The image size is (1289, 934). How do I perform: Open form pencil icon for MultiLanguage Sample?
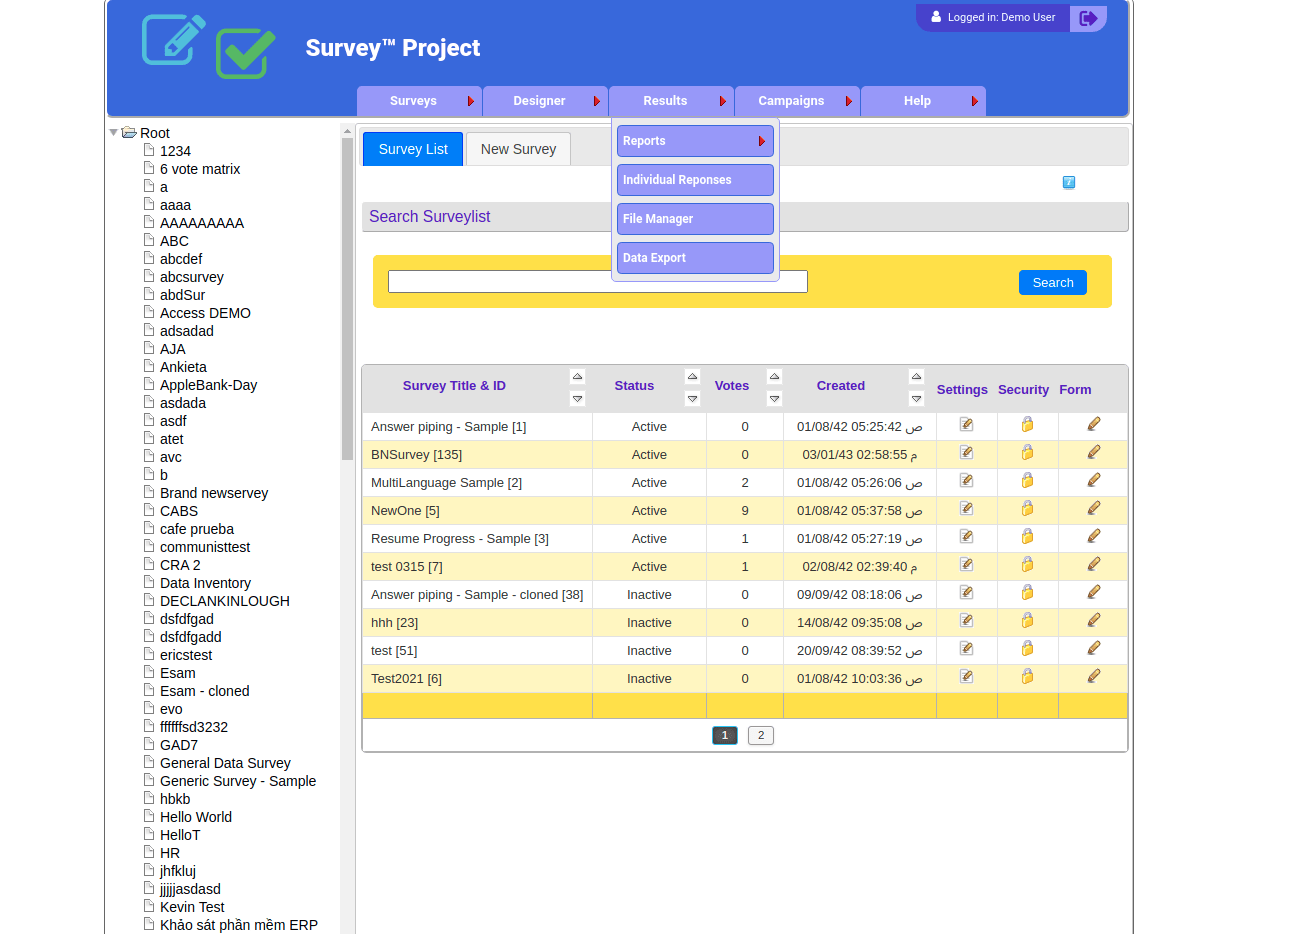[1093, 481]
